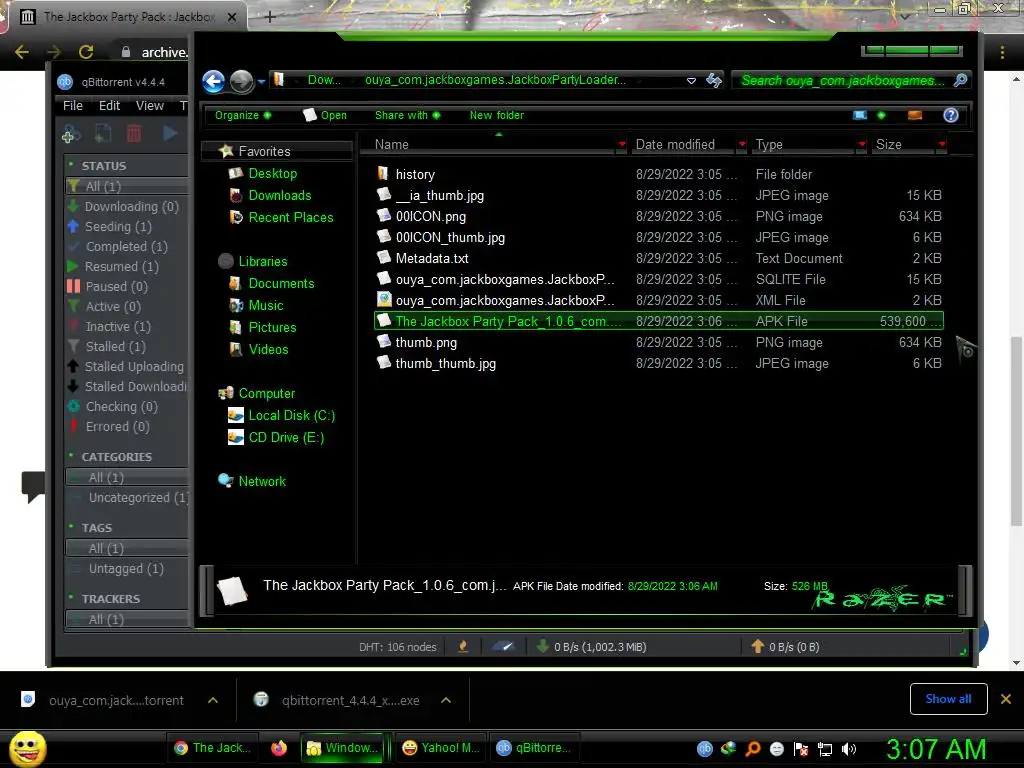Click qBittorrent add torrent file icon
Viewport: 1024px width, 768px height.
103,134
